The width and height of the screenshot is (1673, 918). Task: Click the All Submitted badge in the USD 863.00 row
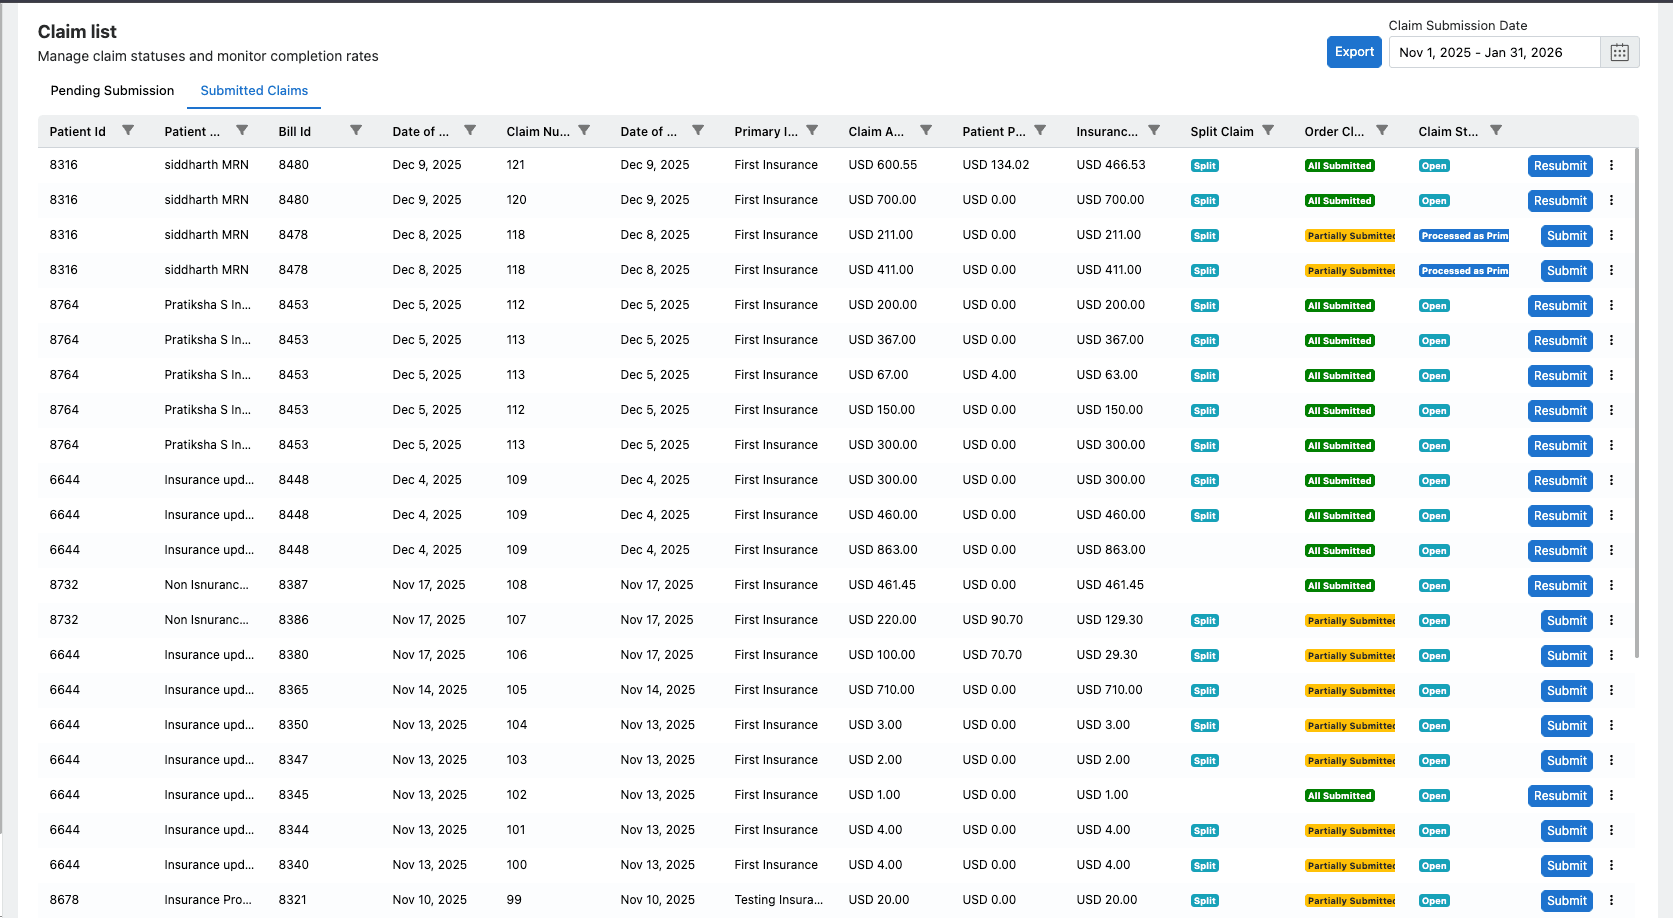(1340, 551)
